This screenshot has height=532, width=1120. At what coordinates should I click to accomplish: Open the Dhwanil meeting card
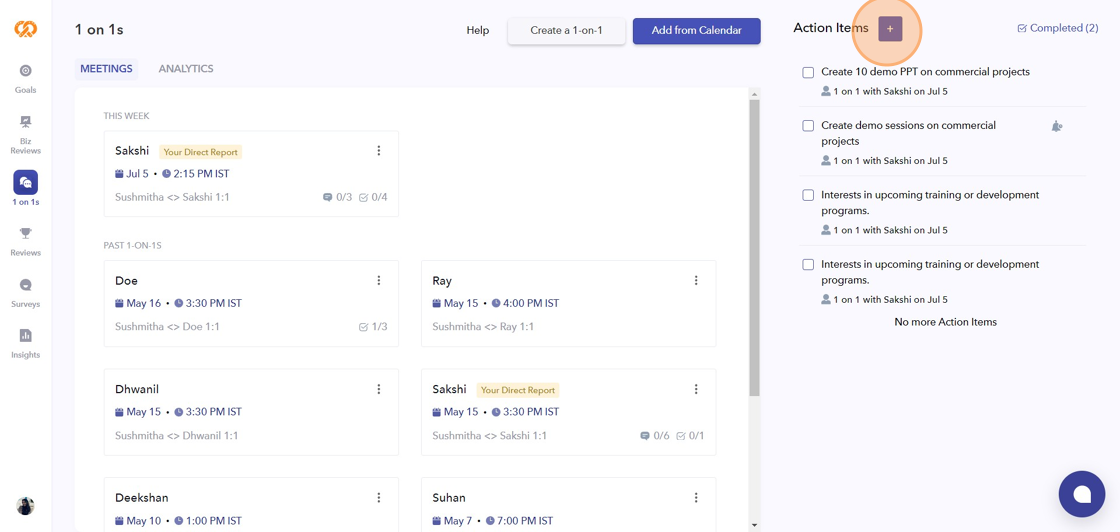click(251, 412)
